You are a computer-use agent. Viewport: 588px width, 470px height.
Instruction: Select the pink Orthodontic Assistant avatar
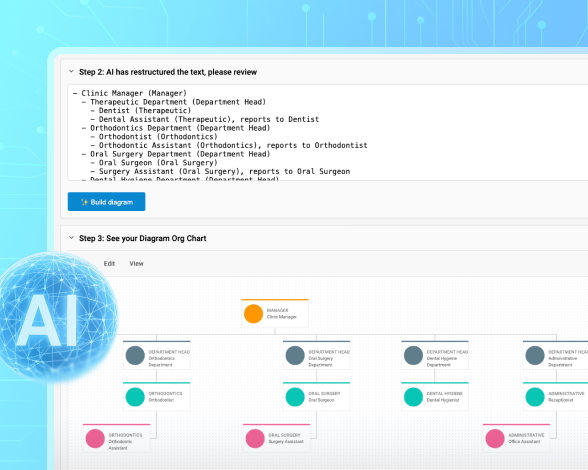95,438
